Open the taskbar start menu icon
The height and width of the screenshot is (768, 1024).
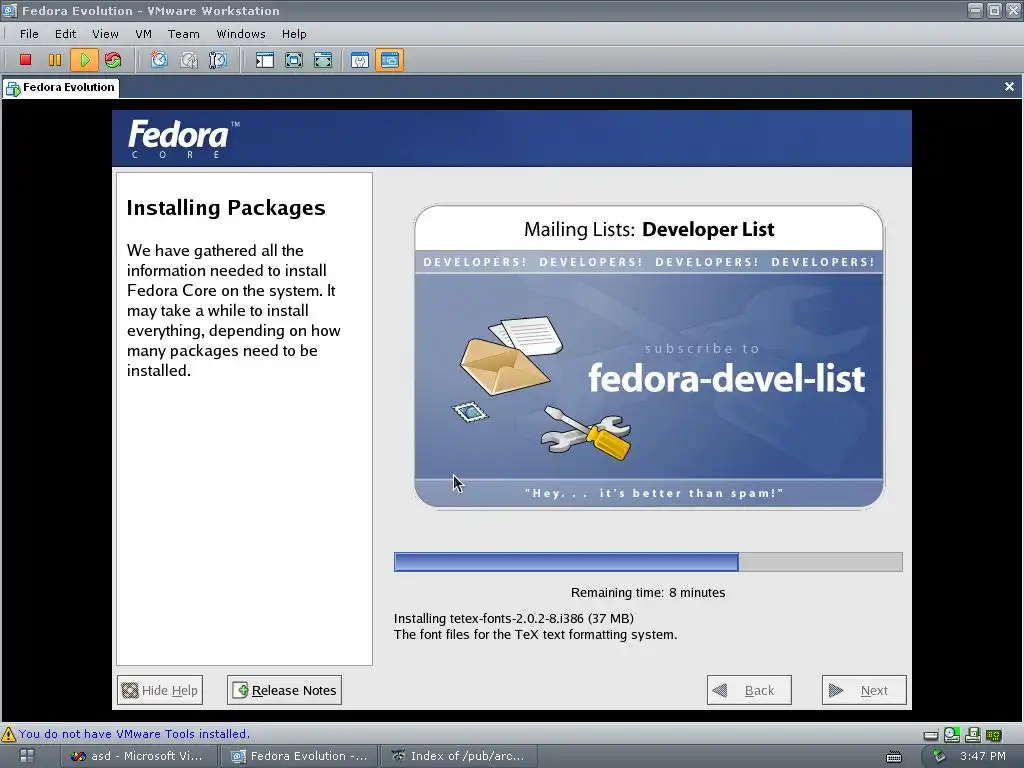click(27, 756)
